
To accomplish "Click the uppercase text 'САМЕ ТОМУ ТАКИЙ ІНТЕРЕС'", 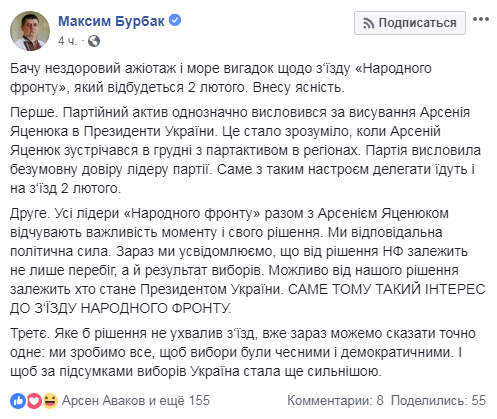I will point(386,289).
